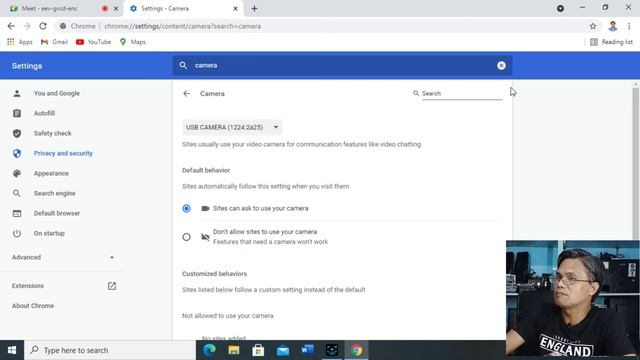Open Word from taskbar

[307, 350]
